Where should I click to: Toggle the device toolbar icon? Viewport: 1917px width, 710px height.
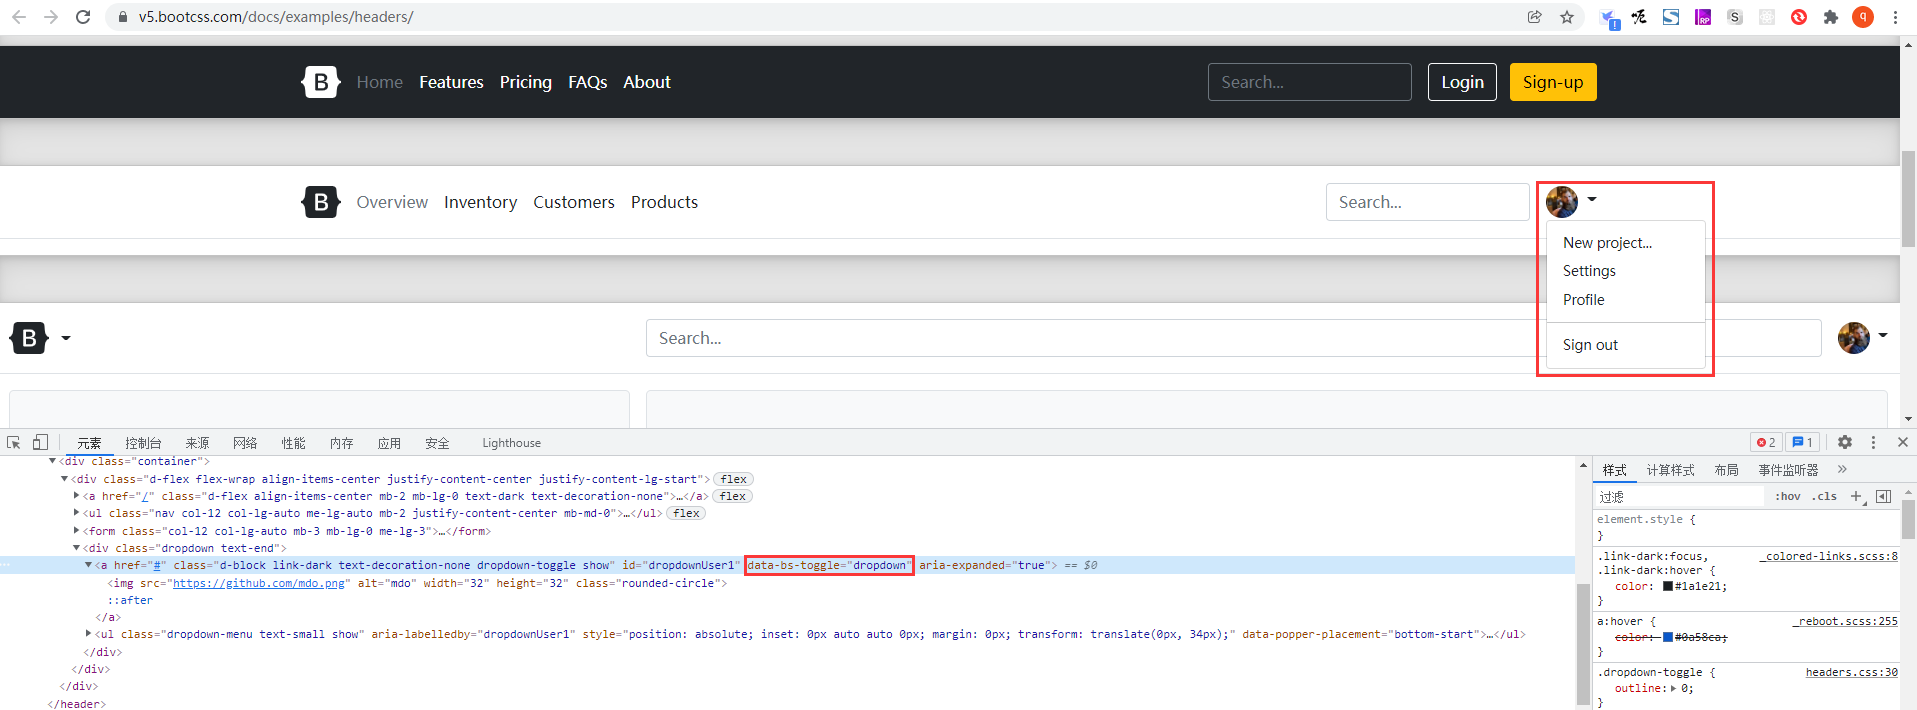(x=40, y=442)
